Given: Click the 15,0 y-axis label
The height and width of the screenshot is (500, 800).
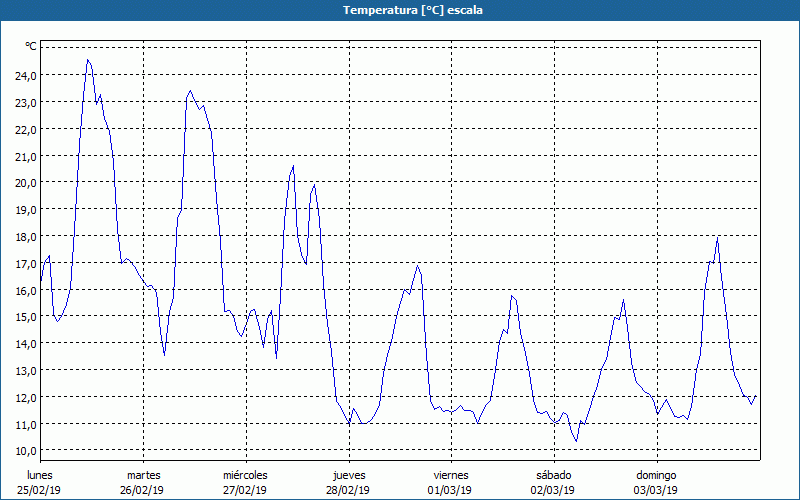Looking at the screenshot, I should (x=26, y=317).
